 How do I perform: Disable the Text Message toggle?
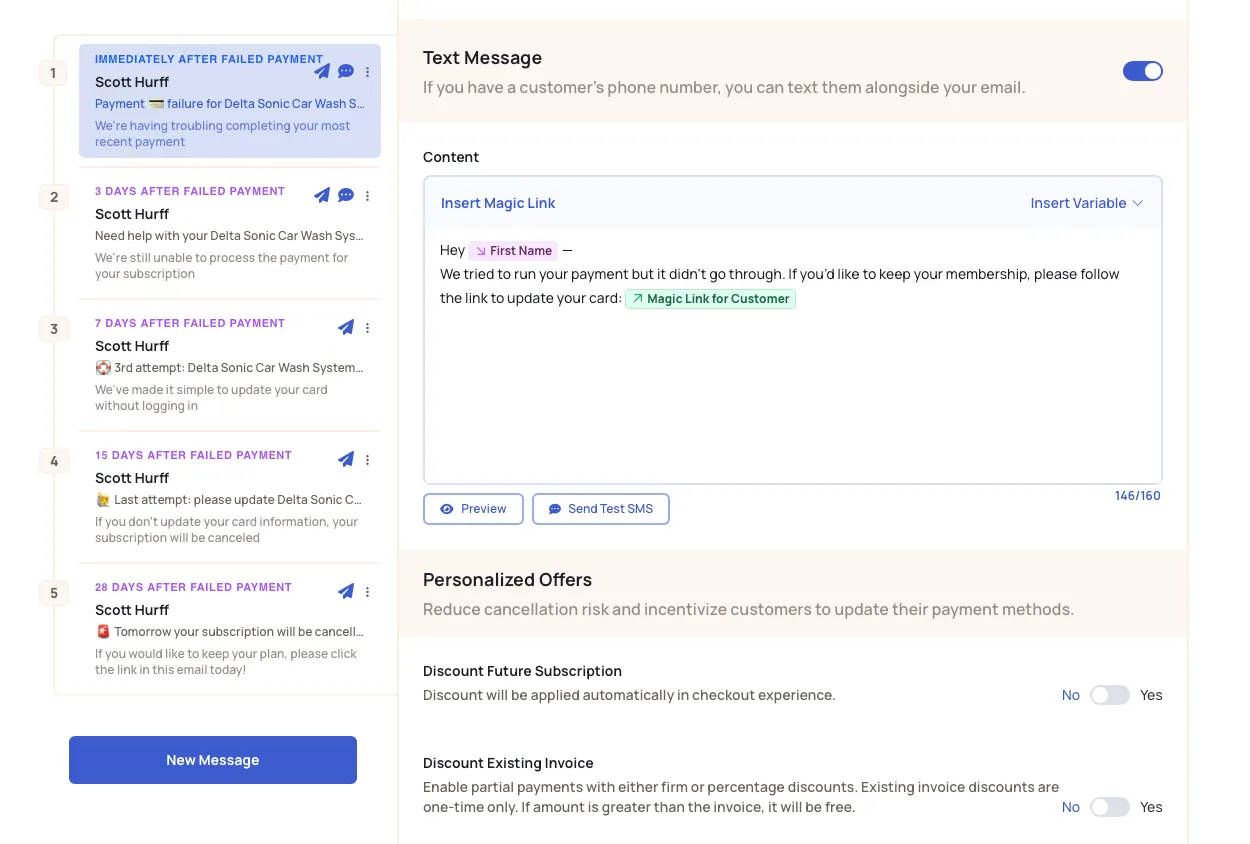coord(1142,71)
